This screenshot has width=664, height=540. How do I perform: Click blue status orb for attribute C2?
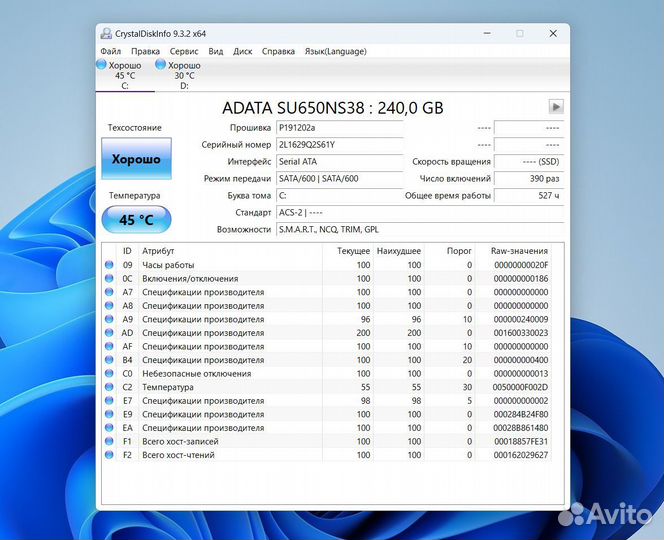(109, 387)
